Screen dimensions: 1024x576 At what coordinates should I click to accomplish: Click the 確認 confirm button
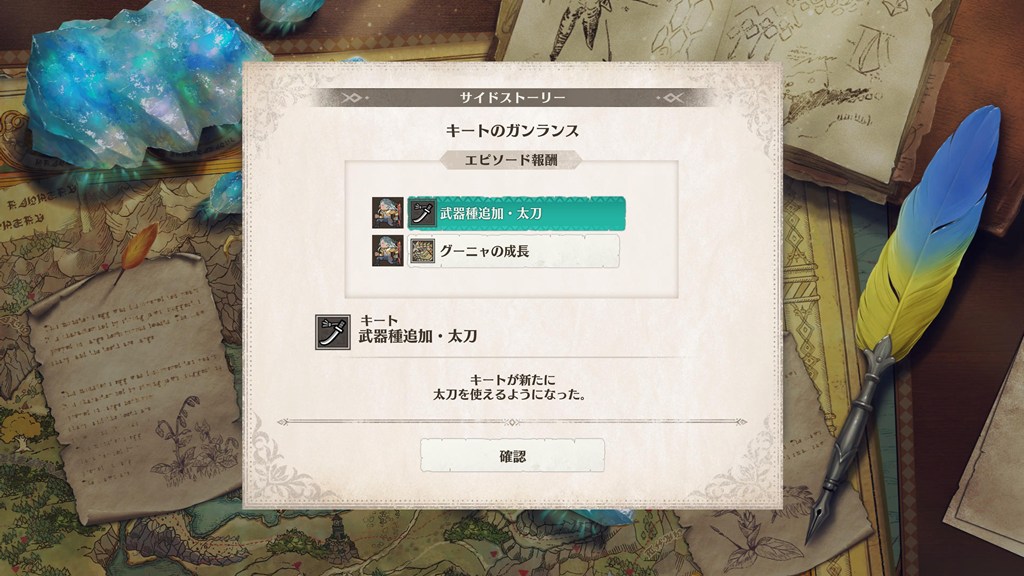(x=512, y=456)
